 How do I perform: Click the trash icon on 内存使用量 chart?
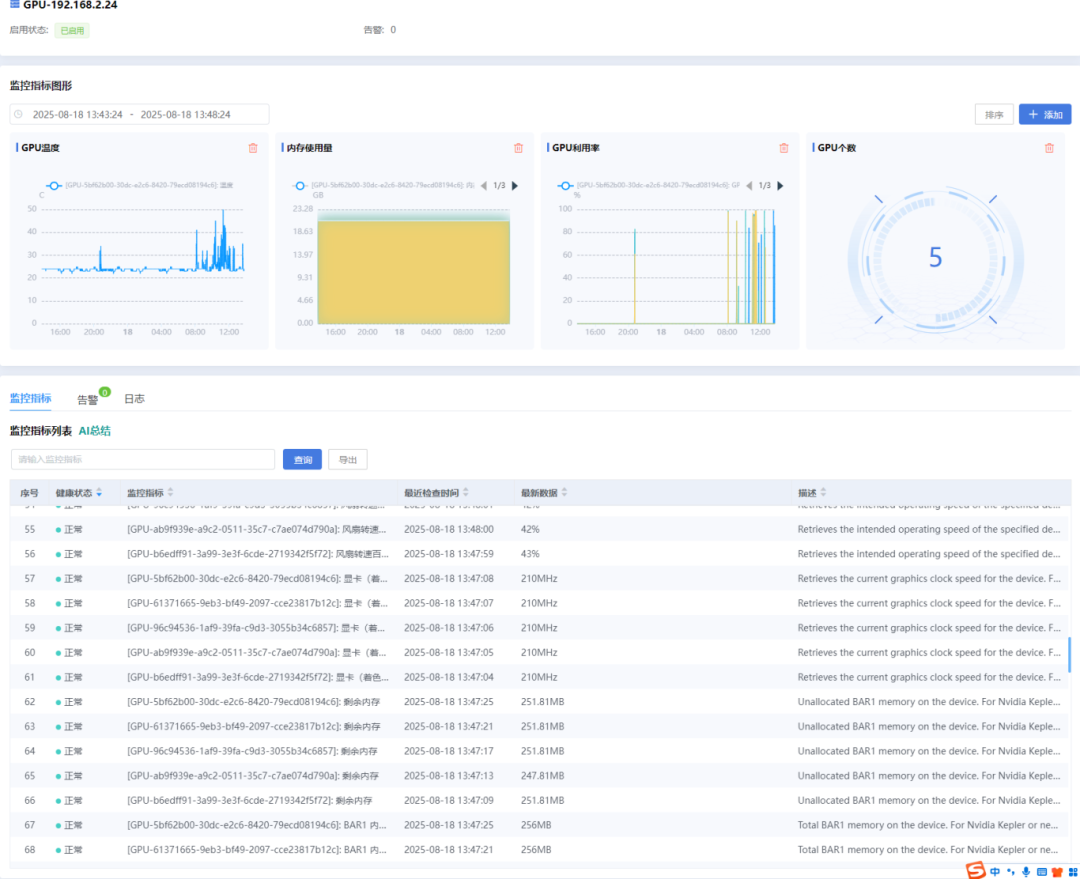point(518,148)
